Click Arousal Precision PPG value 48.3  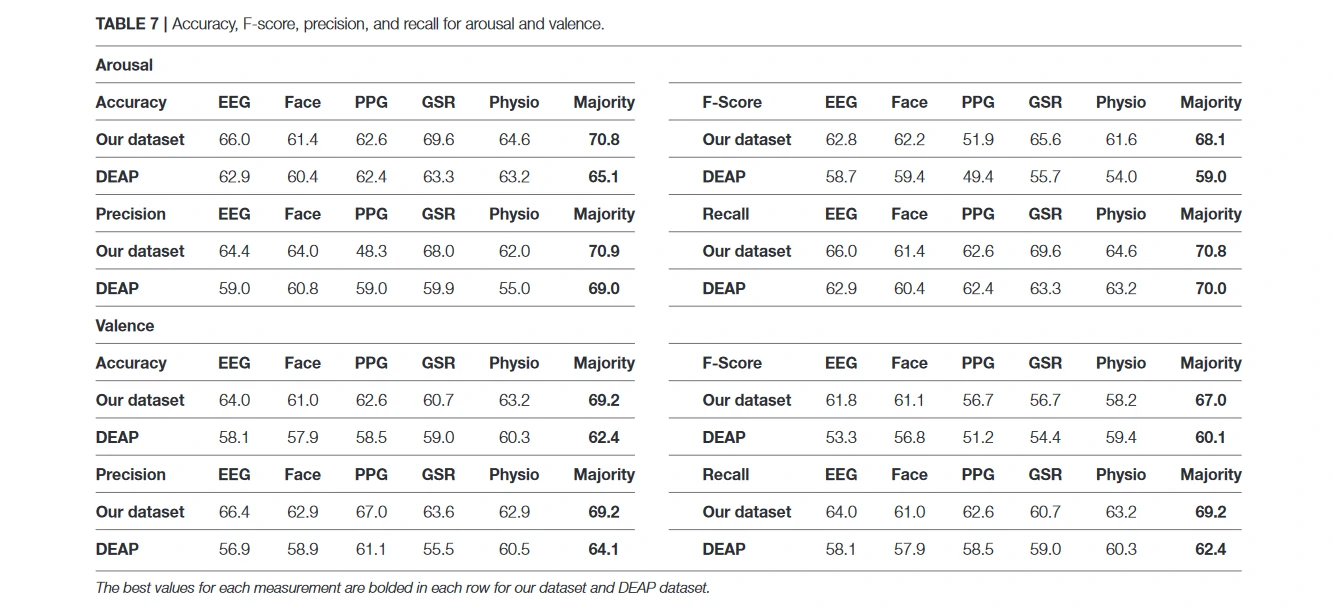point(371,251)
